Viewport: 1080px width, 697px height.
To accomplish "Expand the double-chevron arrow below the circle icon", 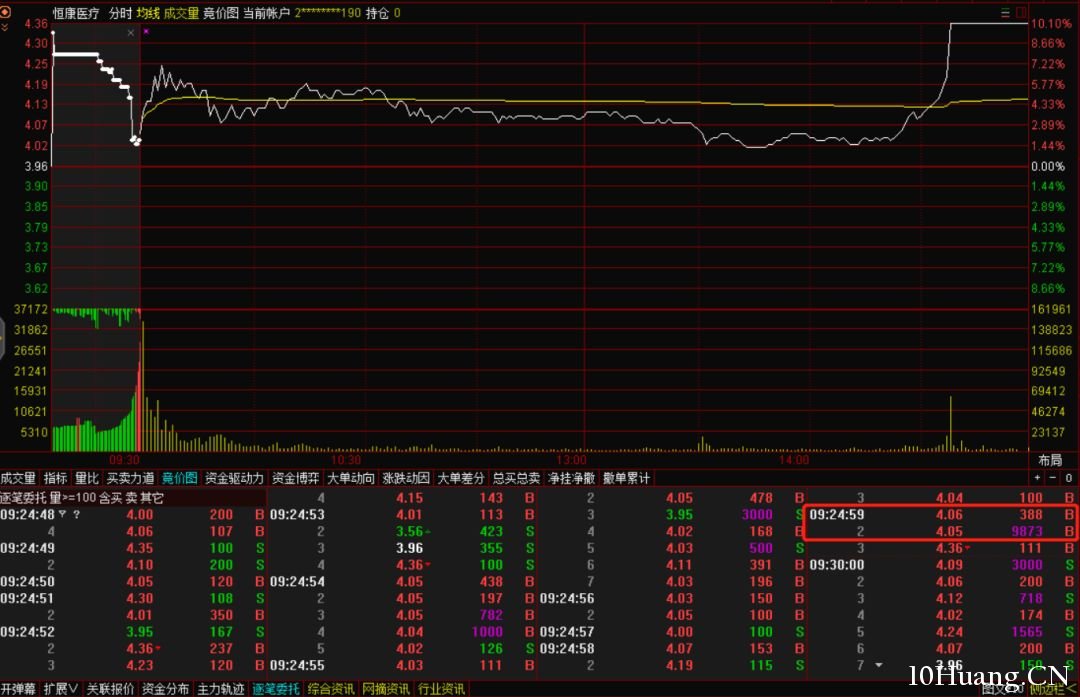I will point(5,27).
